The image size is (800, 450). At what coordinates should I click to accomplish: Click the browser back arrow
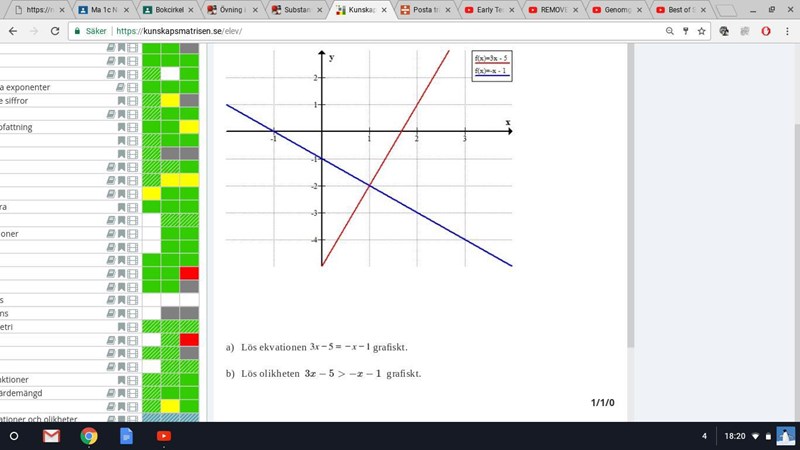pos(14,31)
